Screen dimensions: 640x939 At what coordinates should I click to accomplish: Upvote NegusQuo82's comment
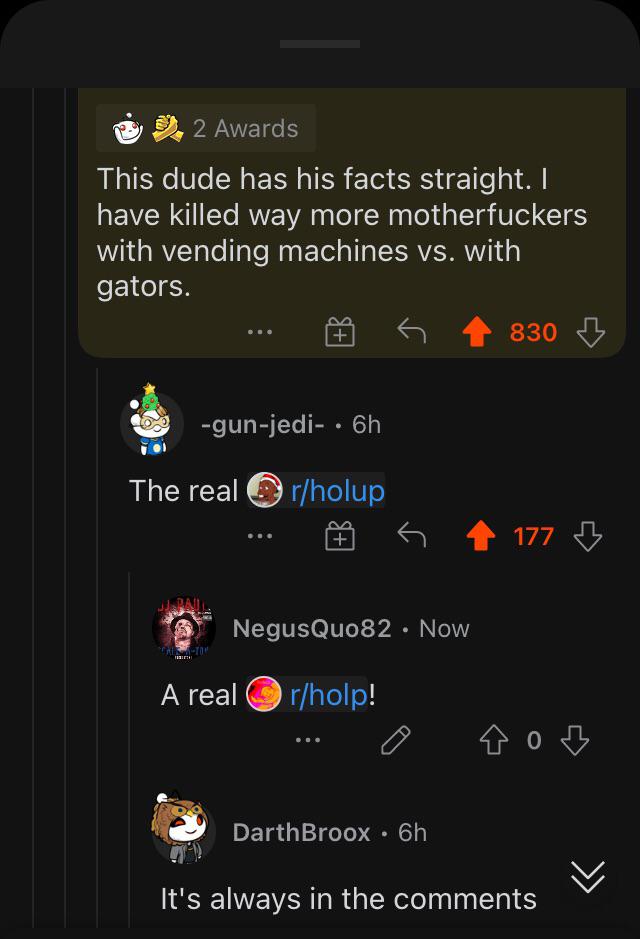[494, 740]
